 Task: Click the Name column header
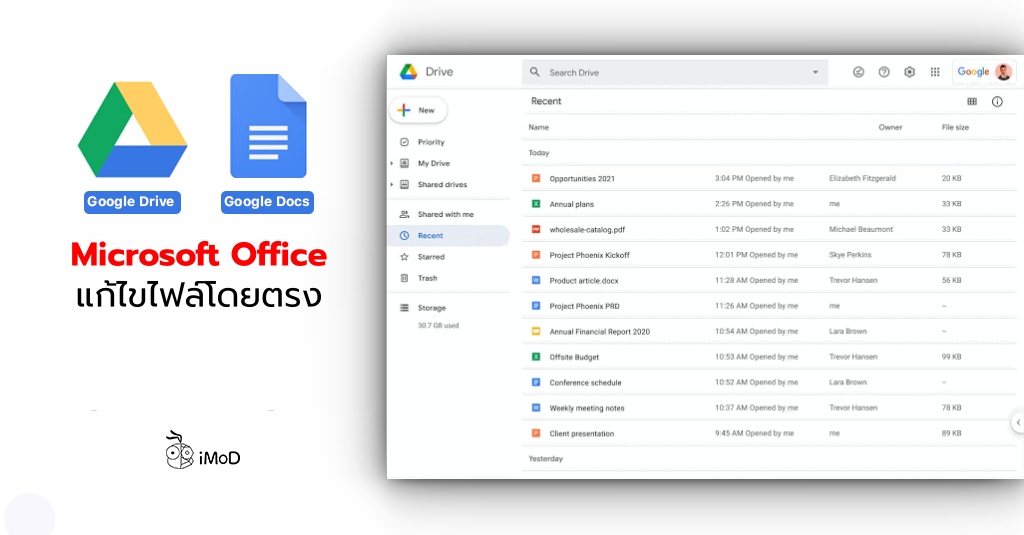(x=538, y=127)
